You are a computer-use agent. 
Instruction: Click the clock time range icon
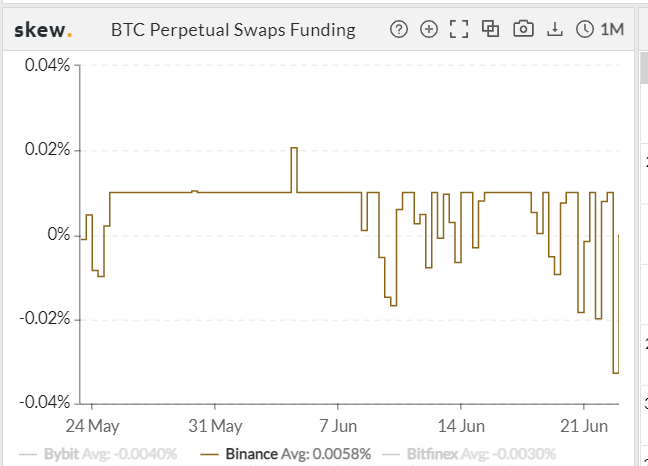(x=586, y=29)
